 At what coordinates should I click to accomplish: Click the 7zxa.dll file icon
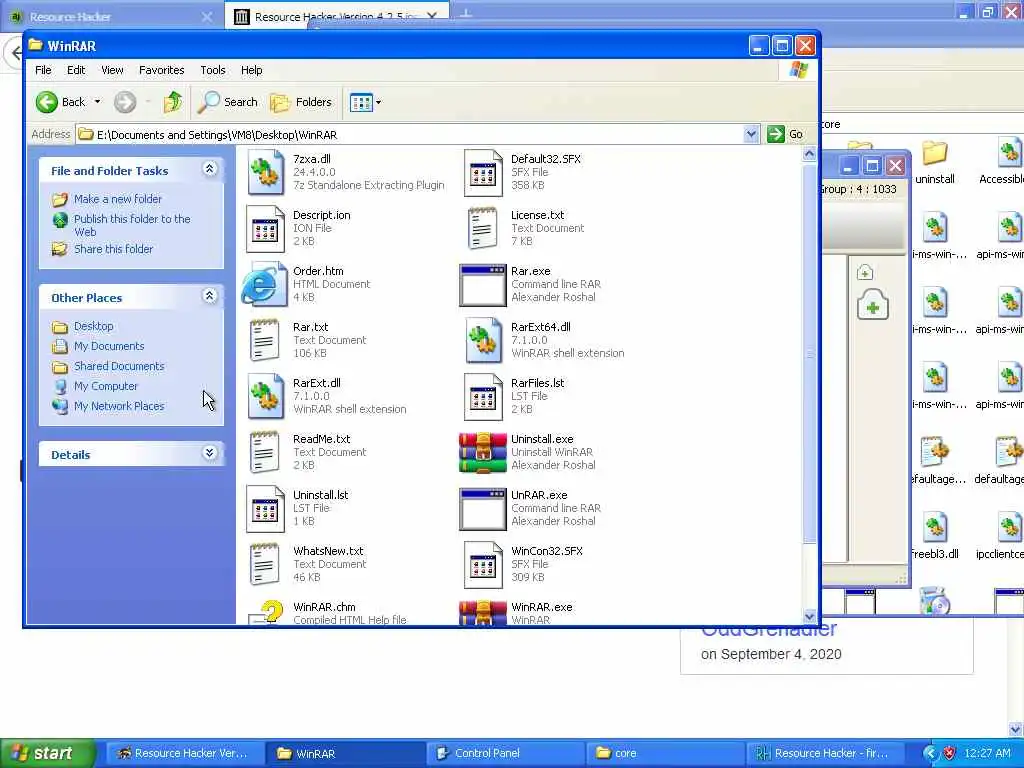265,172
